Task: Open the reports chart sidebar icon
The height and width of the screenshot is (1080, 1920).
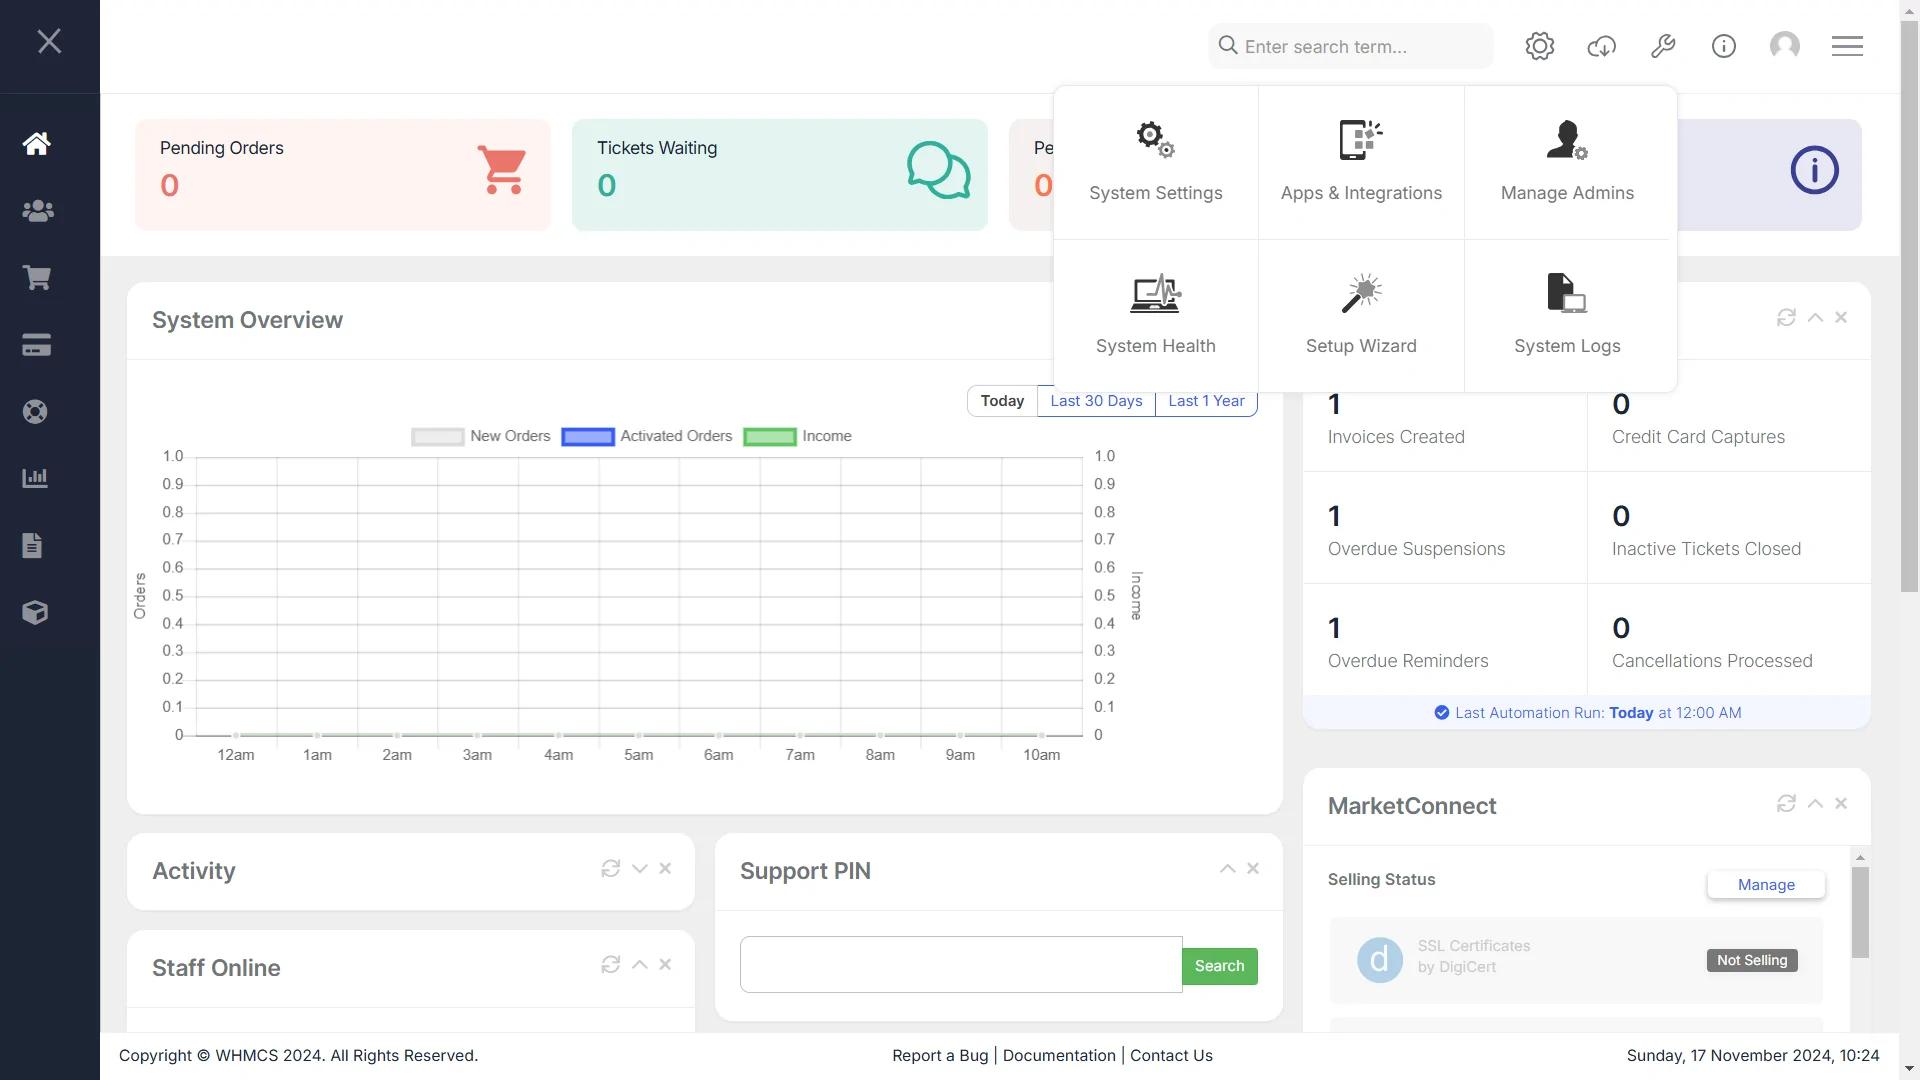Action: coord(35,478)
